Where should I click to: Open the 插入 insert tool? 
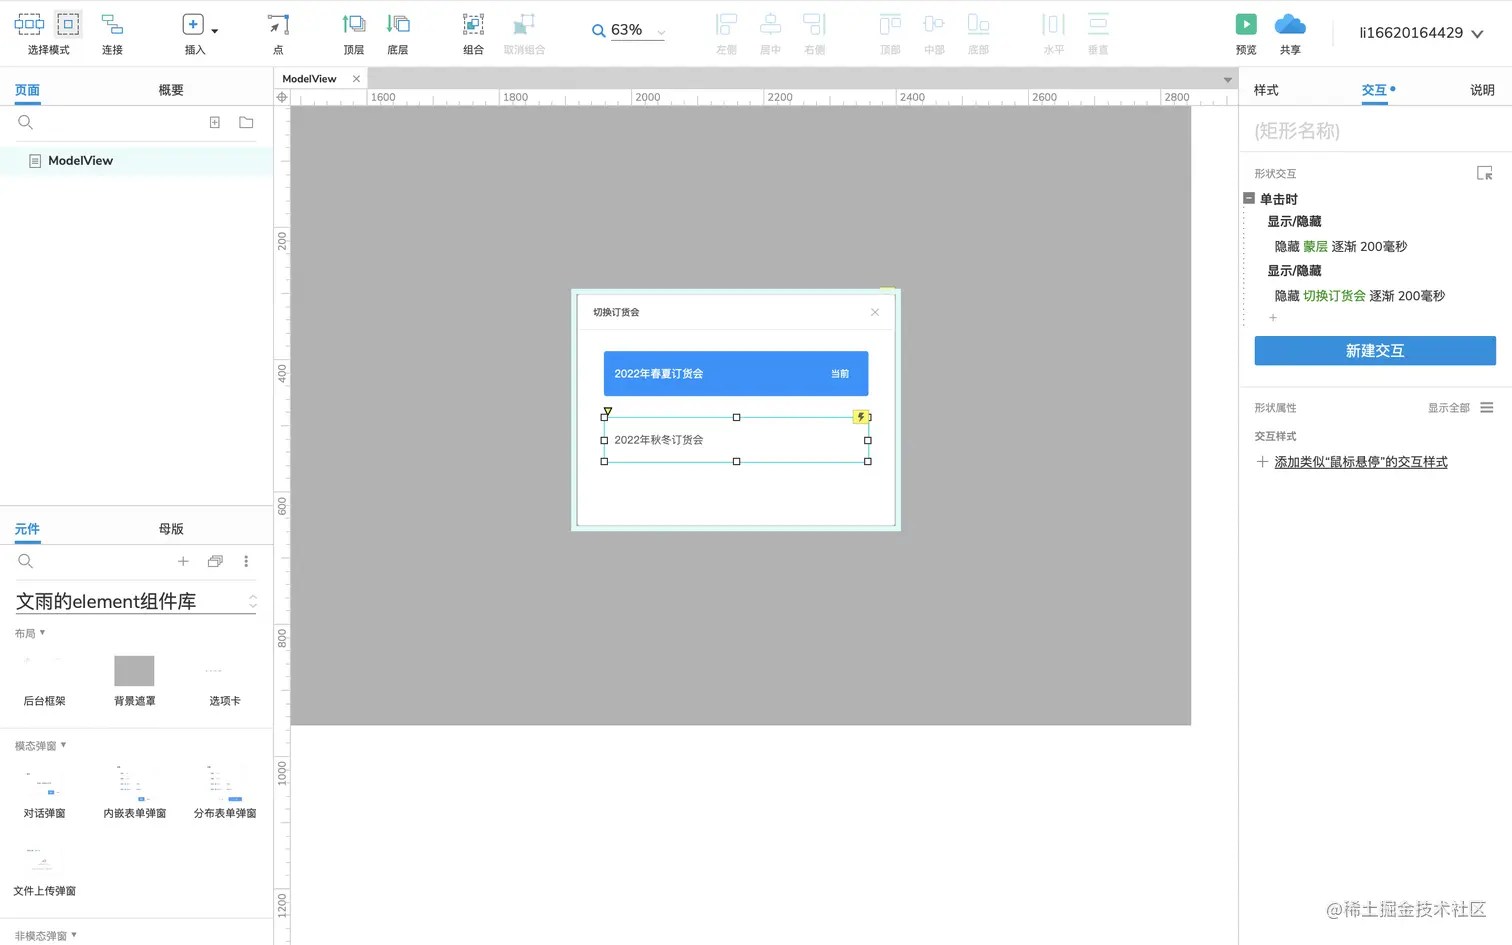[x=194, y=32]
